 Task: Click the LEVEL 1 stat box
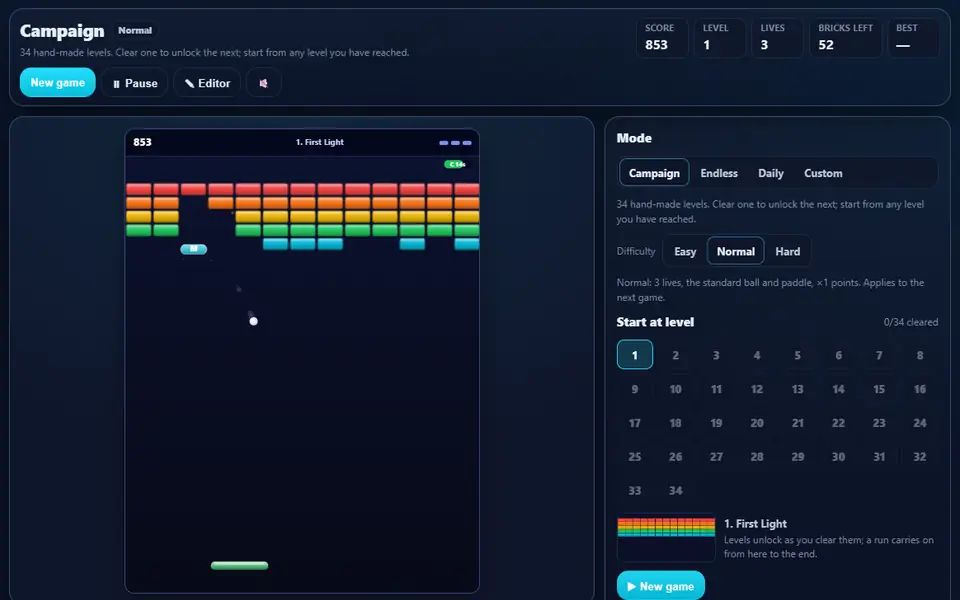click(719, 38)
